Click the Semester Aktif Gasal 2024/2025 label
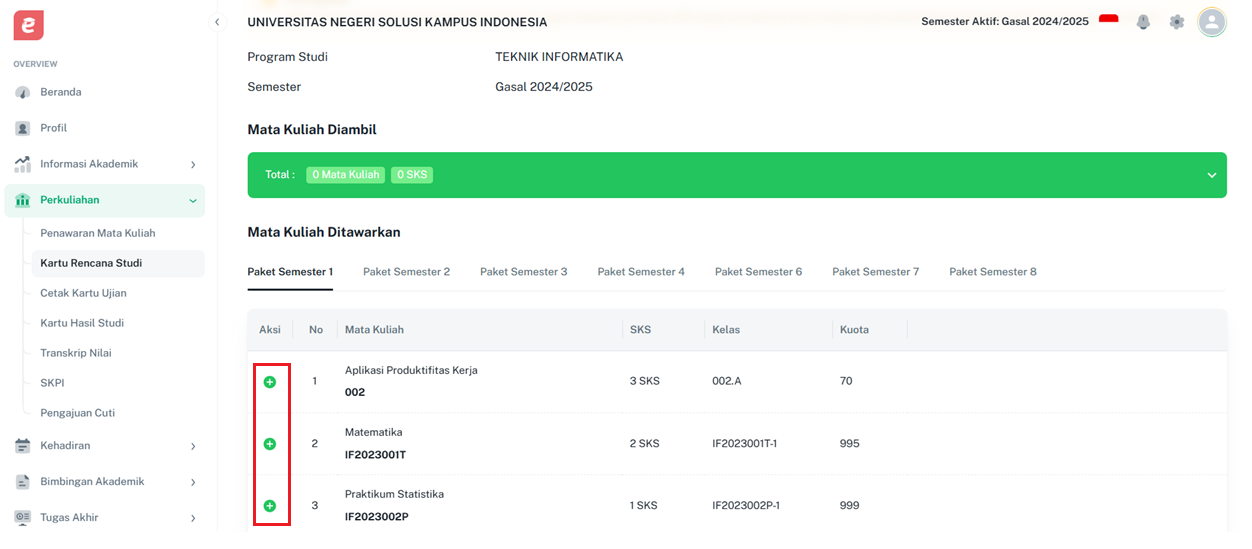The height and width of the screenshot is (549, 1252). coord(1005,22)
